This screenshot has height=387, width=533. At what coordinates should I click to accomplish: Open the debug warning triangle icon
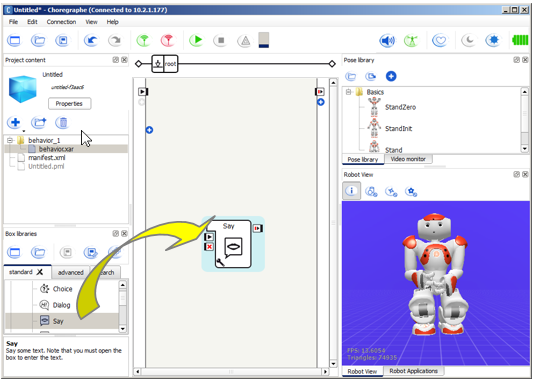point(244,41)
